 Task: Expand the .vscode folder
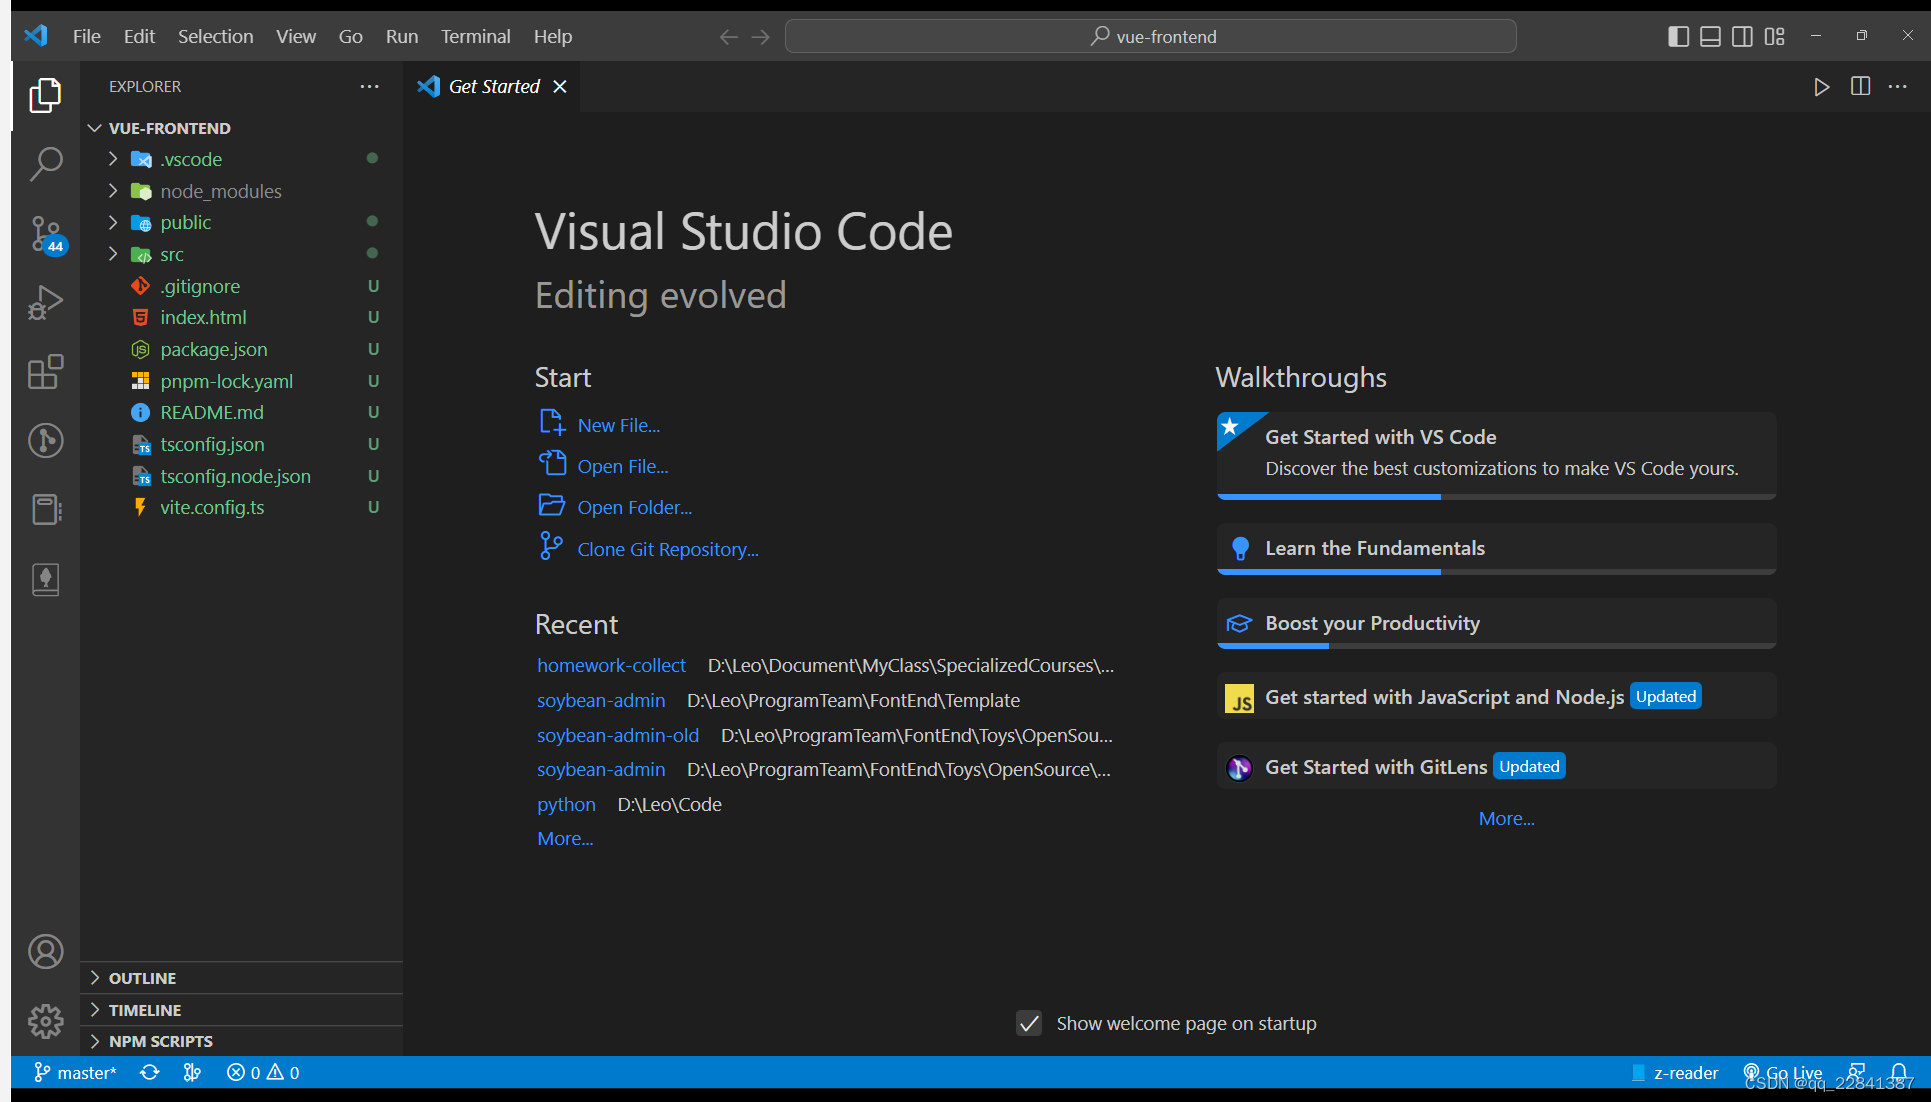pos(241,159)
